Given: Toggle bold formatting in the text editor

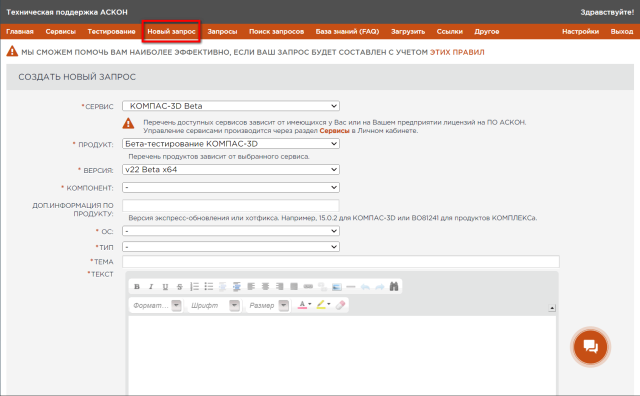Looking at the screenshot, I should [x=137, y=287].
